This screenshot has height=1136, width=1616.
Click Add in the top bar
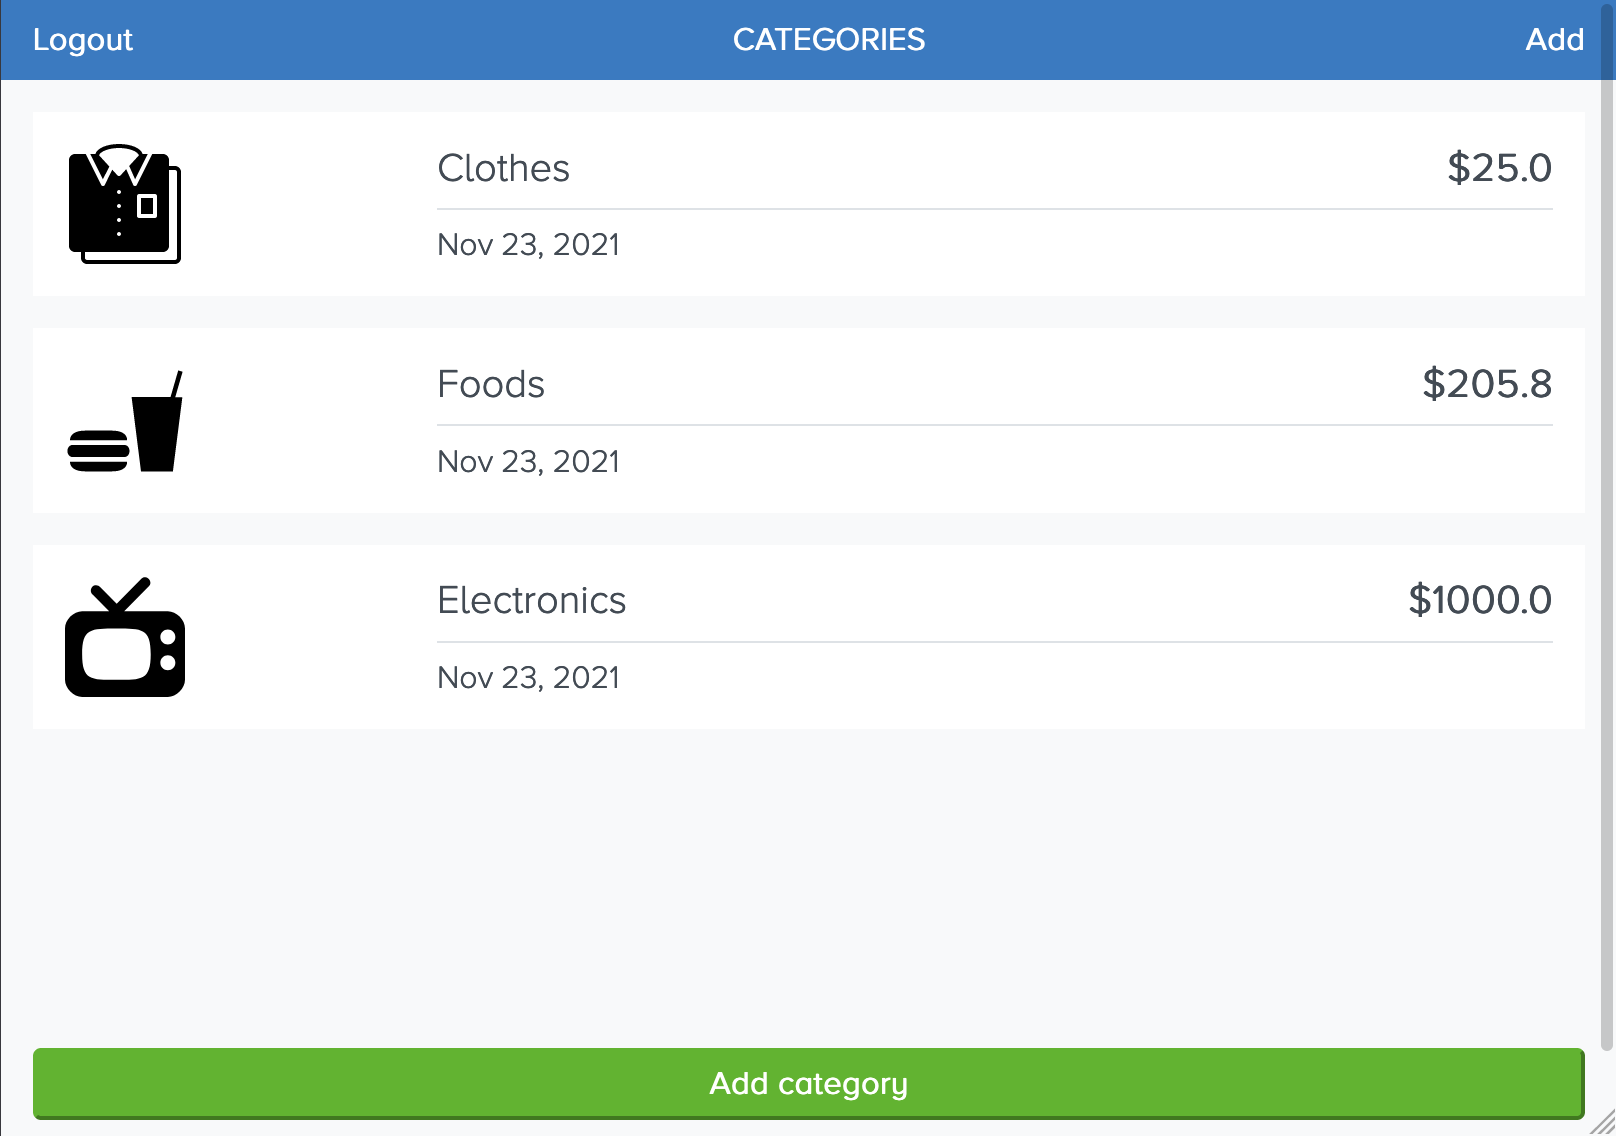coord(1555,40)
